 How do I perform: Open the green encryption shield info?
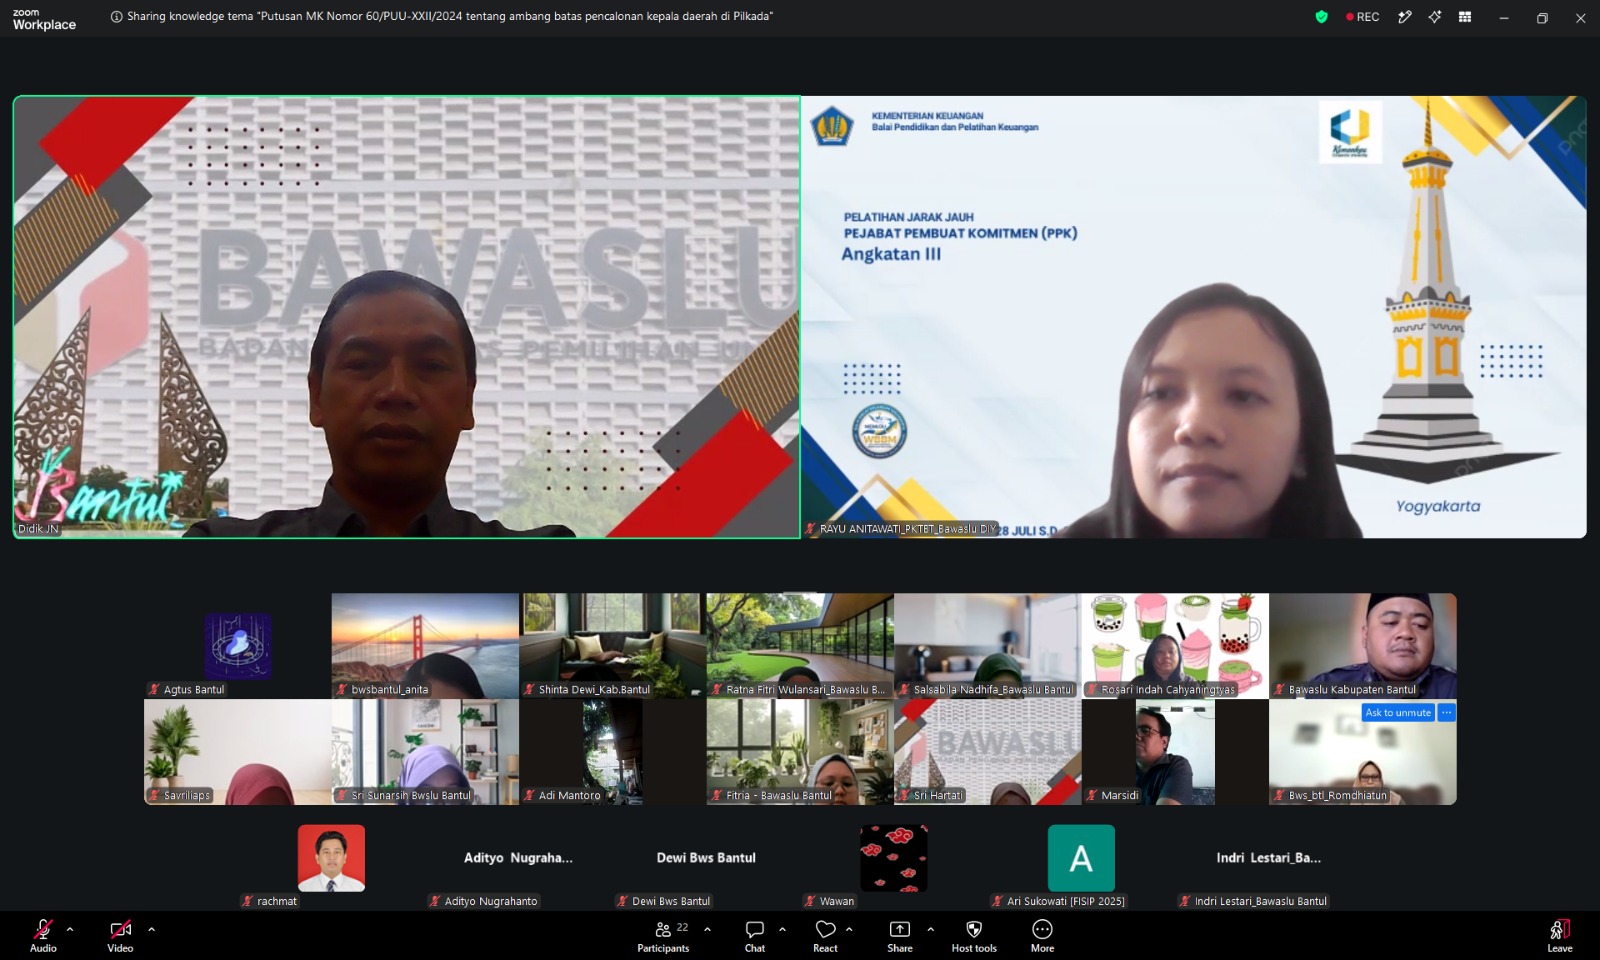coord(1321,17)
